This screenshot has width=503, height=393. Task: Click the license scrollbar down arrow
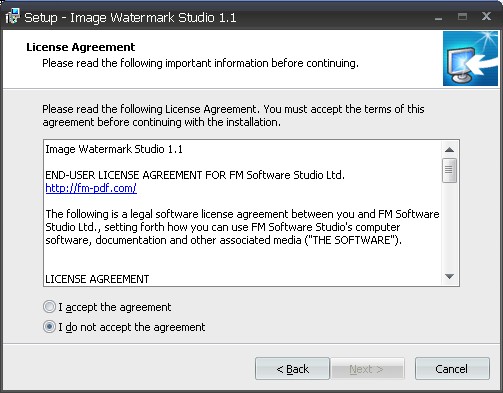(449, 276)
